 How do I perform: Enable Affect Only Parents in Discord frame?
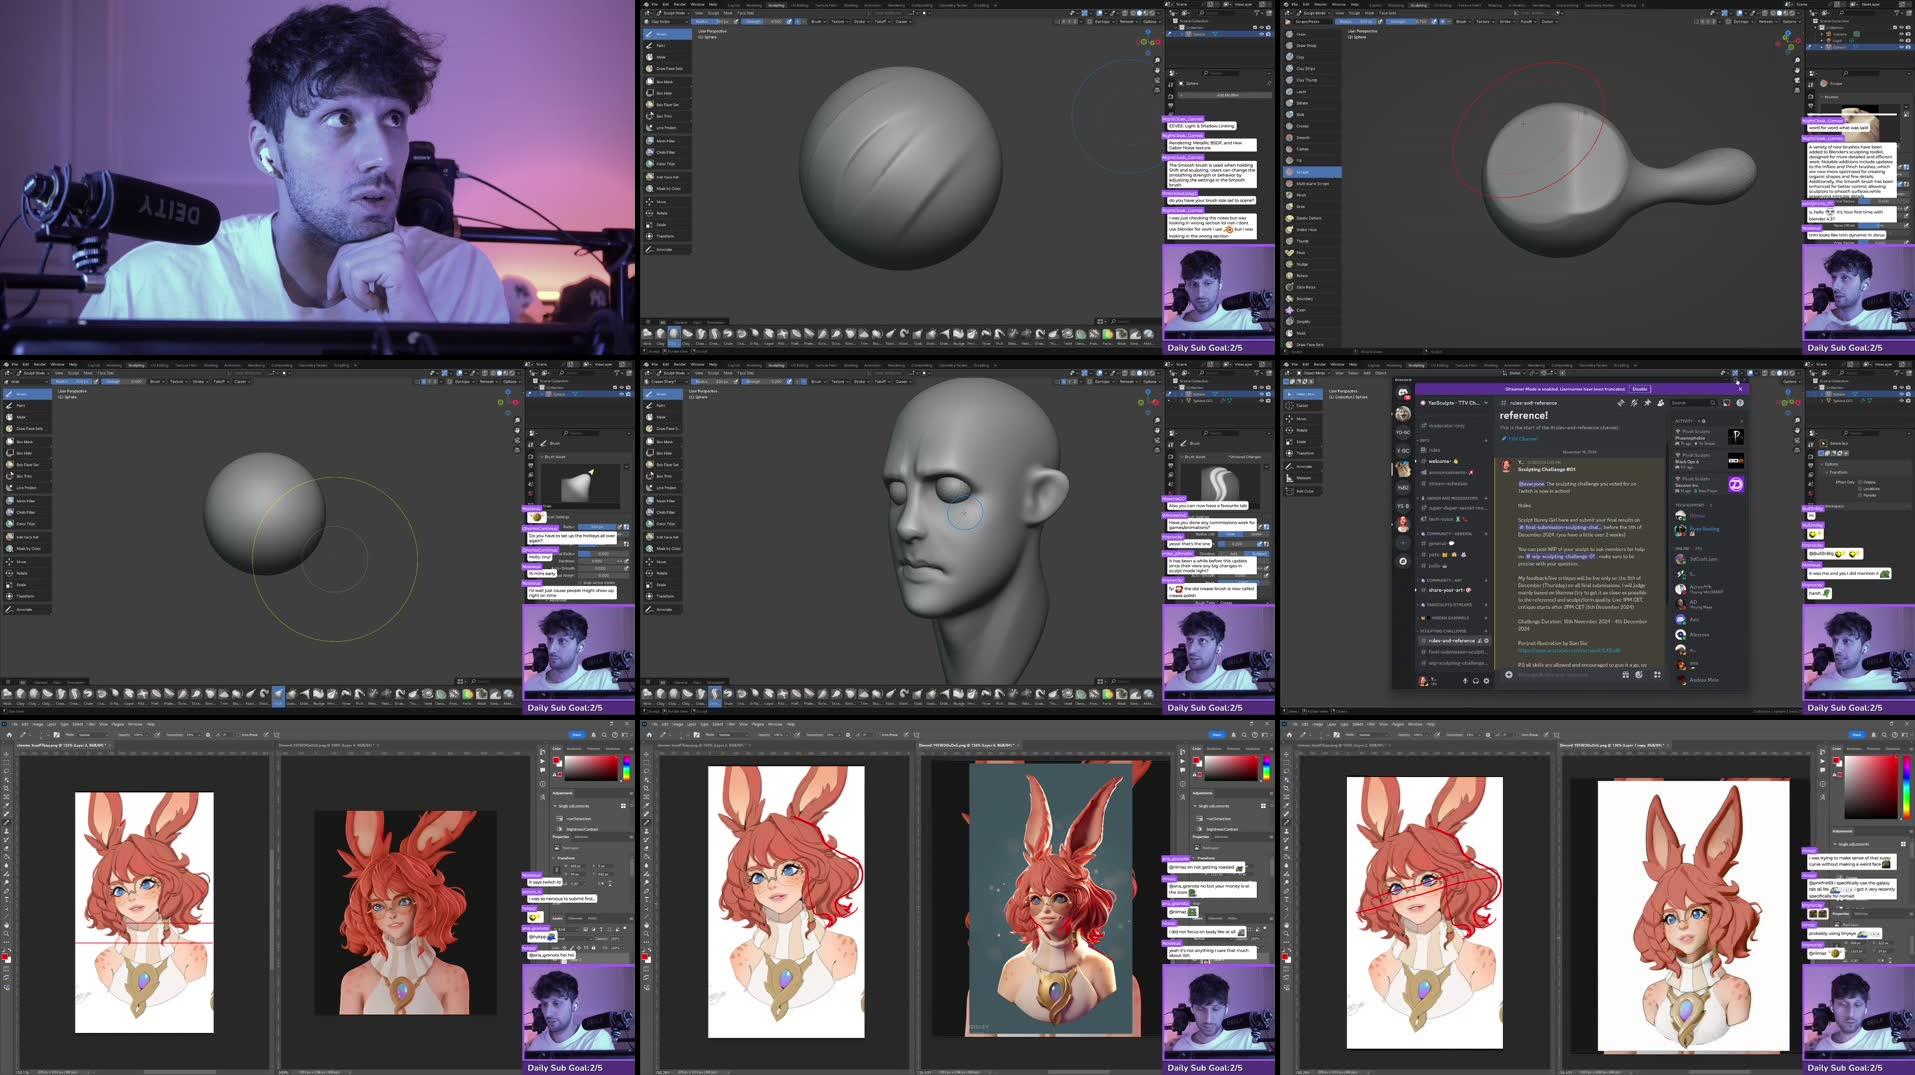pos(1860,495)
